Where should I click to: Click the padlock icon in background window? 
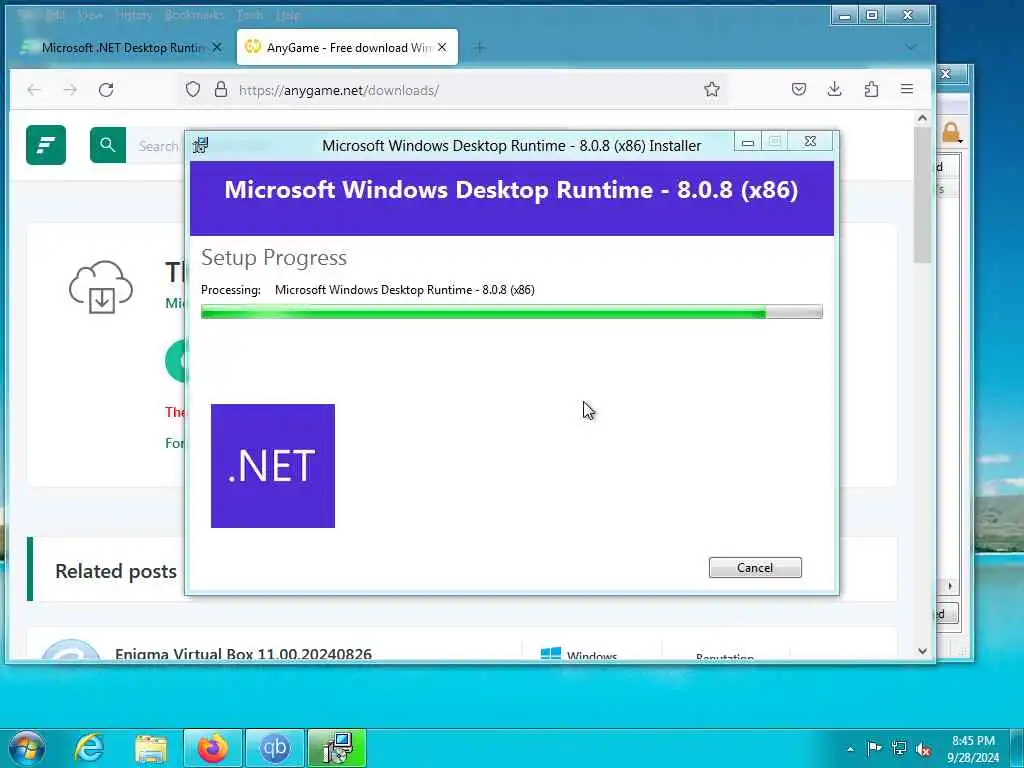tap(952, 133)
